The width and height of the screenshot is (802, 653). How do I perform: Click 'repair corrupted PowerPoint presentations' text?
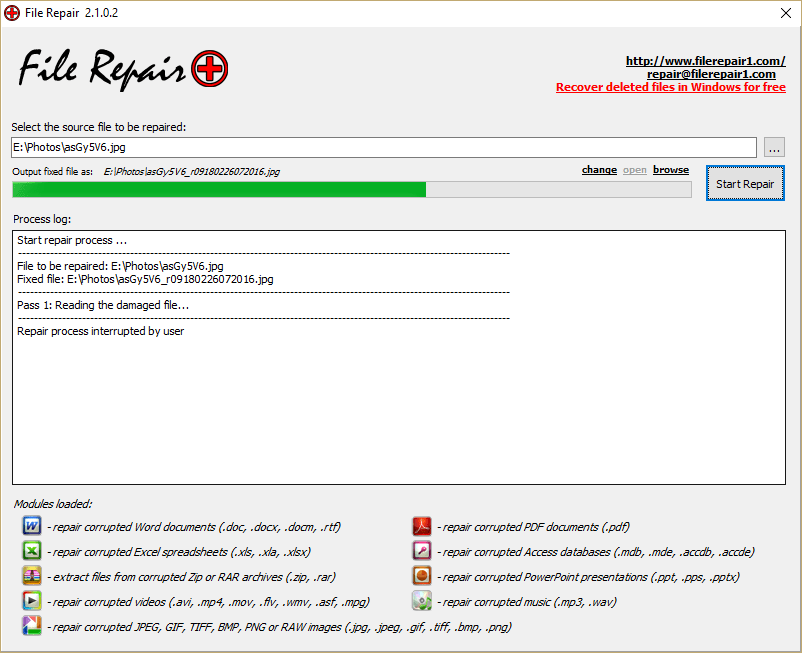(x=588, y=577)
